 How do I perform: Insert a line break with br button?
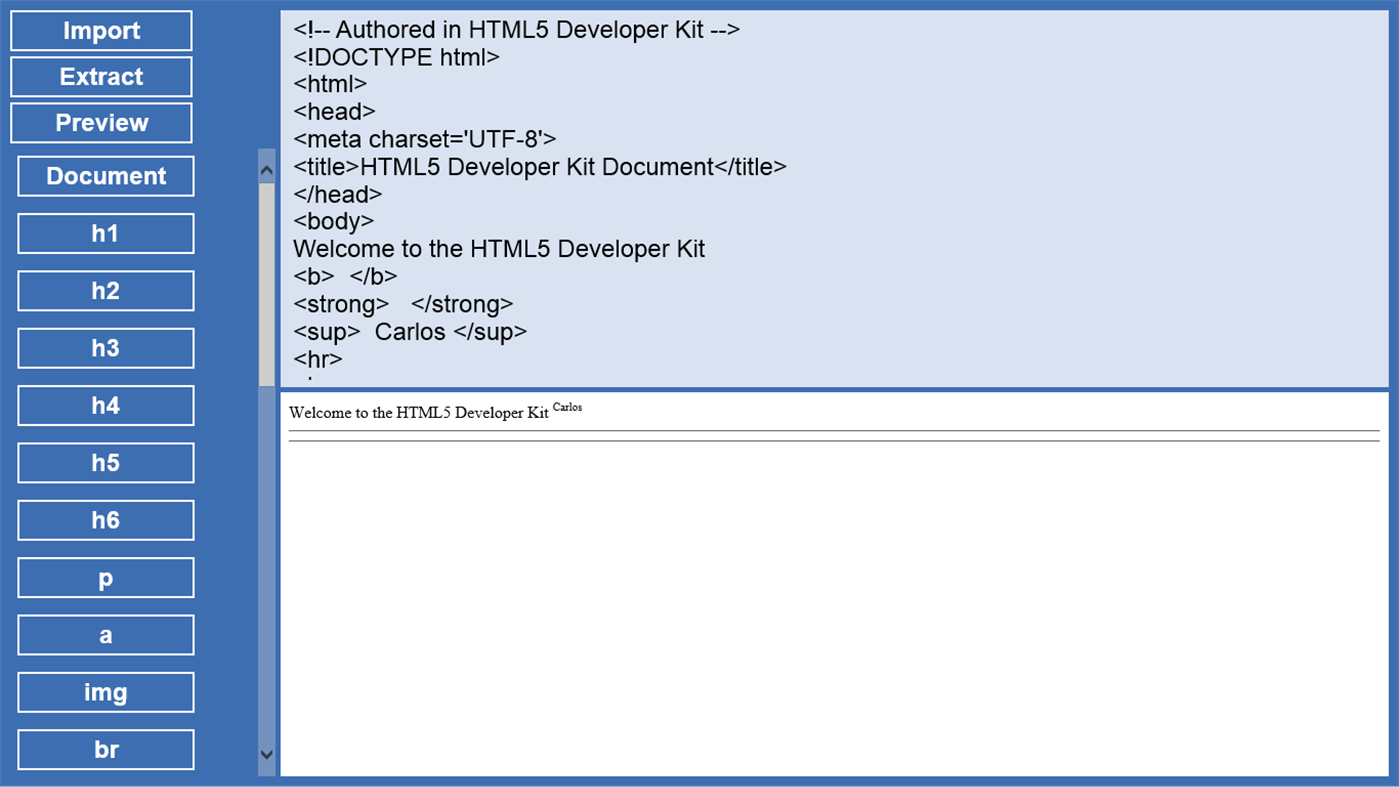click(105, 749)
